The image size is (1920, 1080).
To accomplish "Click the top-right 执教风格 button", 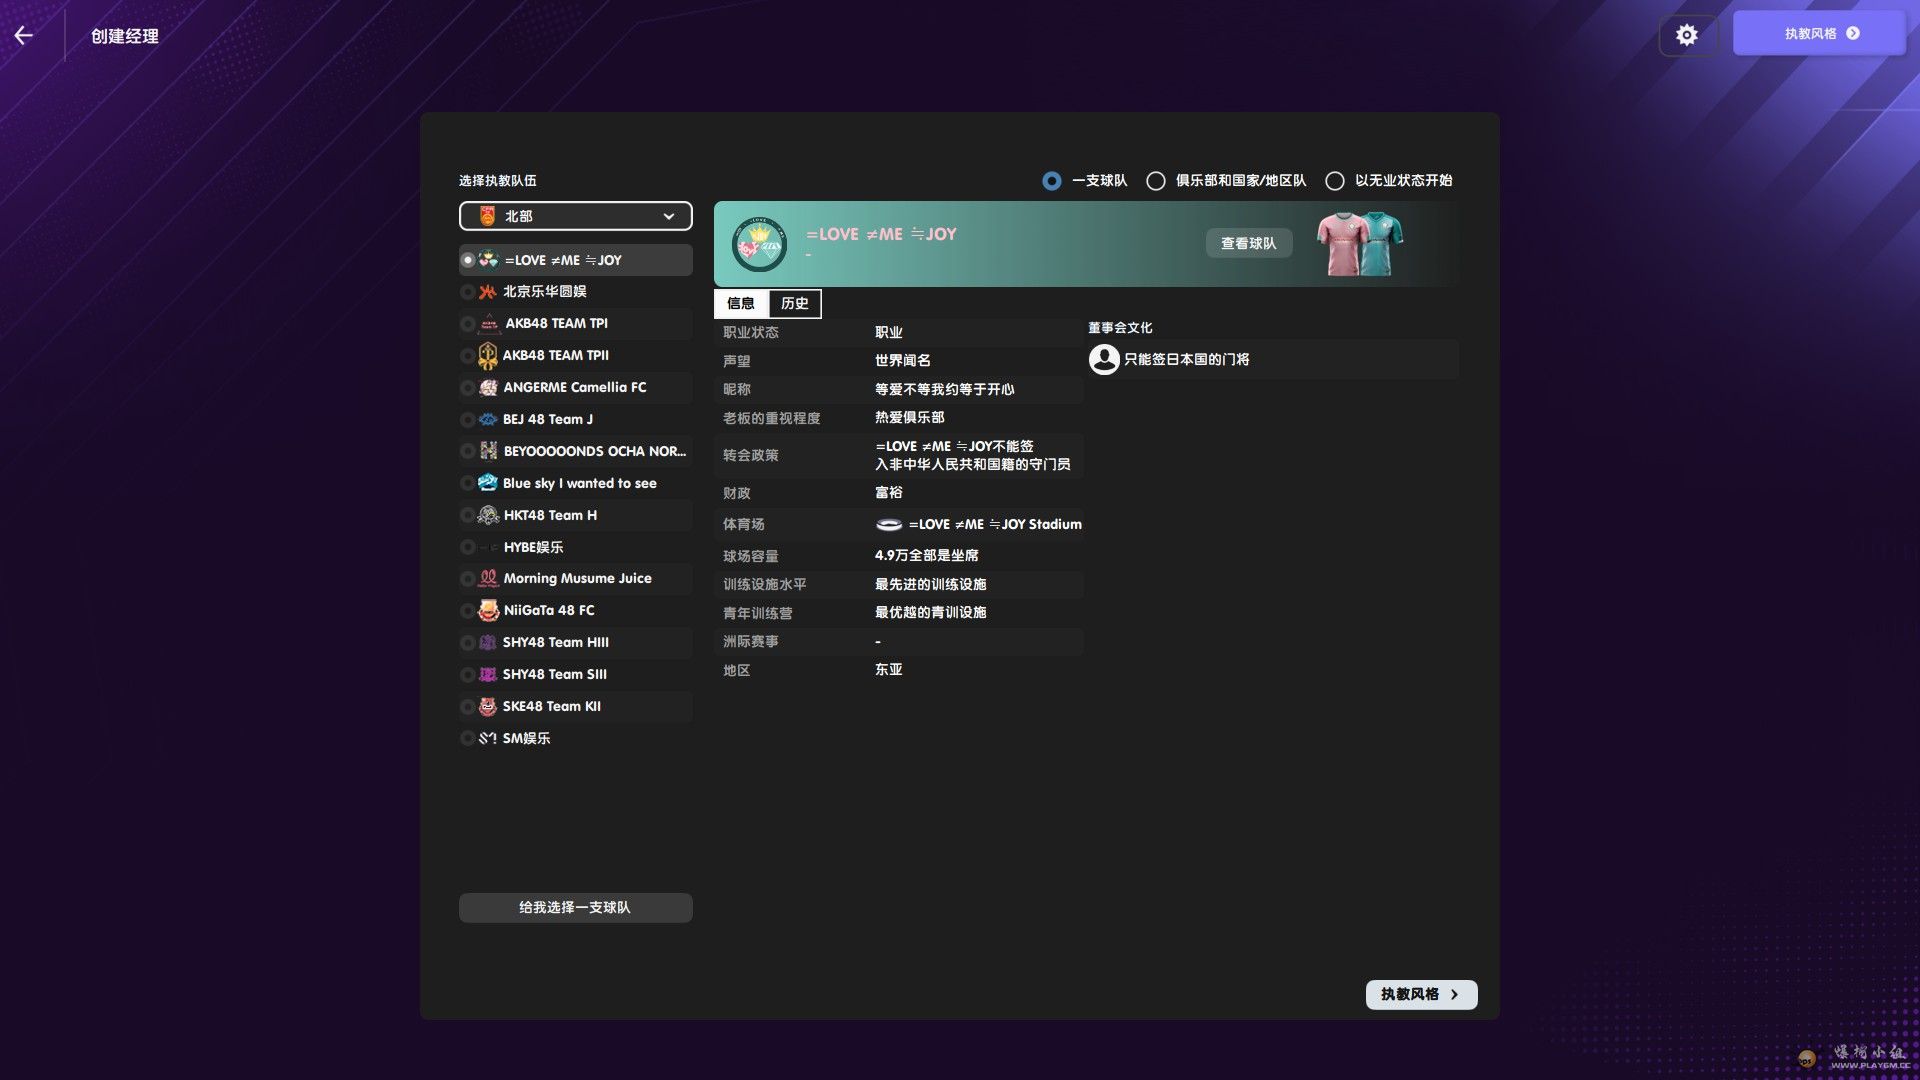I will click(1820, 34).
